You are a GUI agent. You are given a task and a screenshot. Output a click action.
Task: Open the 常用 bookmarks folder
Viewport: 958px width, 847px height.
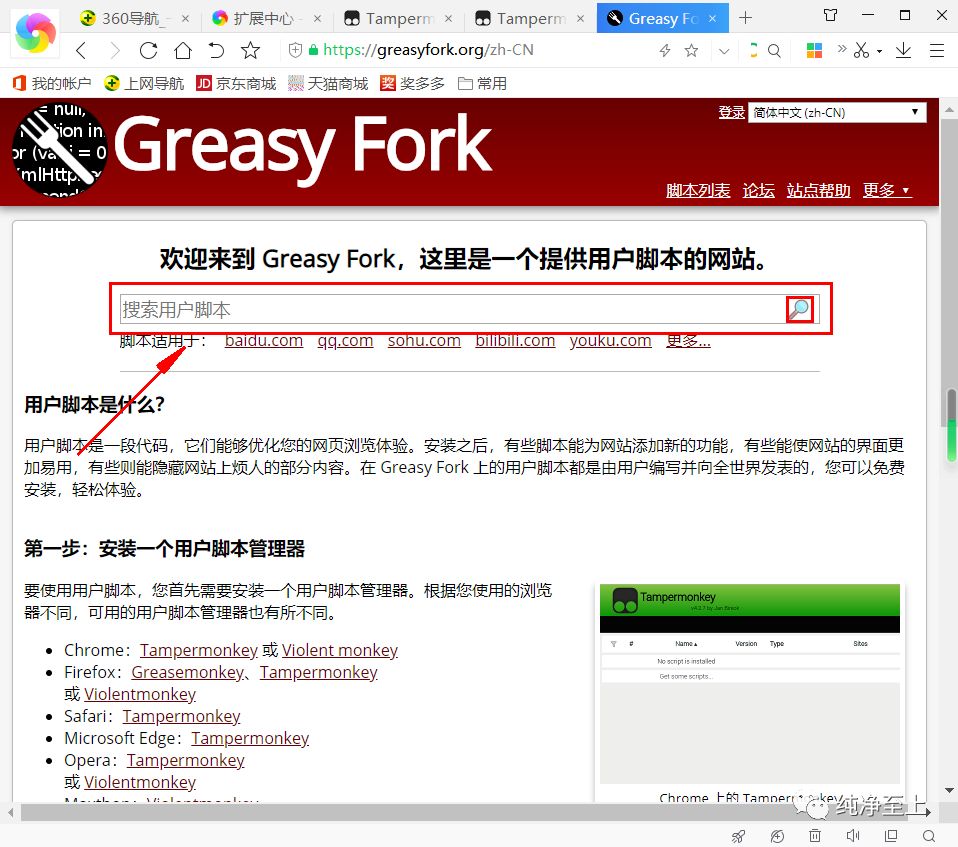tap(483, 83)
